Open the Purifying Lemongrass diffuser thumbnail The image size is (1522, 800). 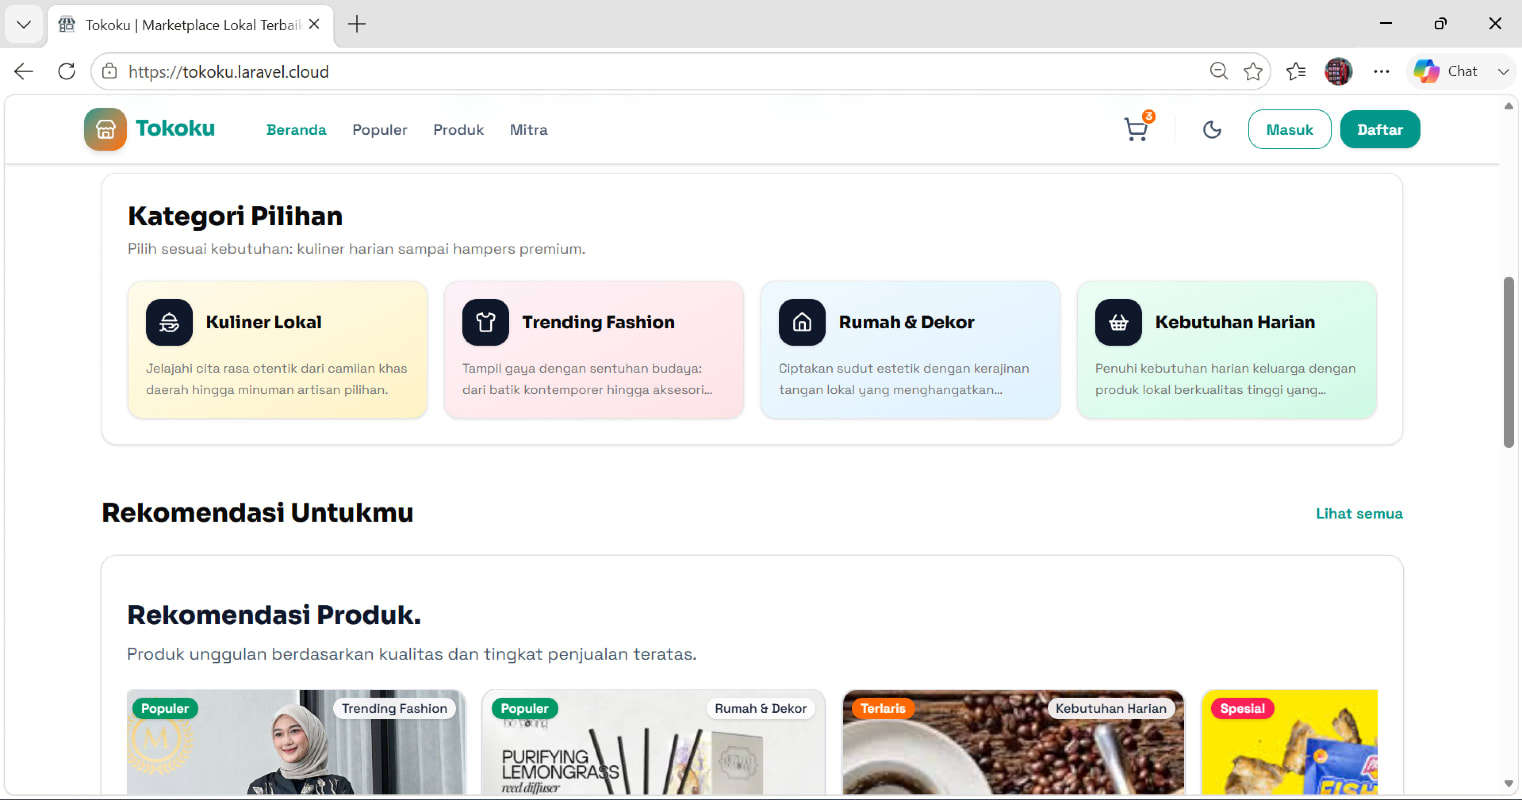point(654,742)
